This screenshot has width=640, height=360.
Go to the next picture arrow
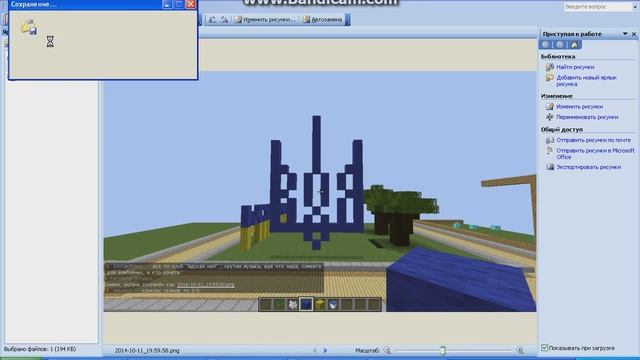(x=325, y=350)
